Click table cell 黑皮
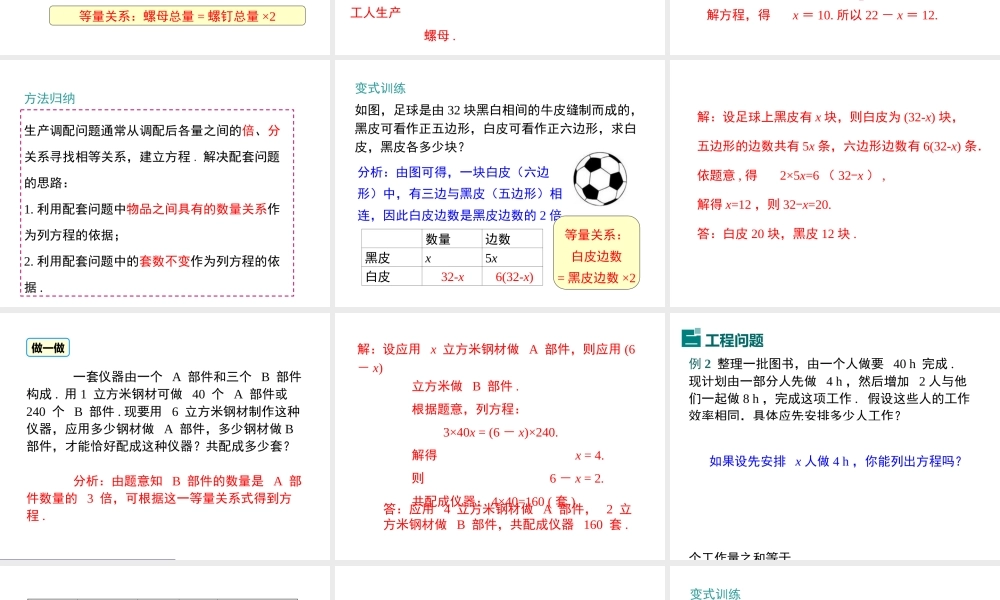 tap(391, 258)
